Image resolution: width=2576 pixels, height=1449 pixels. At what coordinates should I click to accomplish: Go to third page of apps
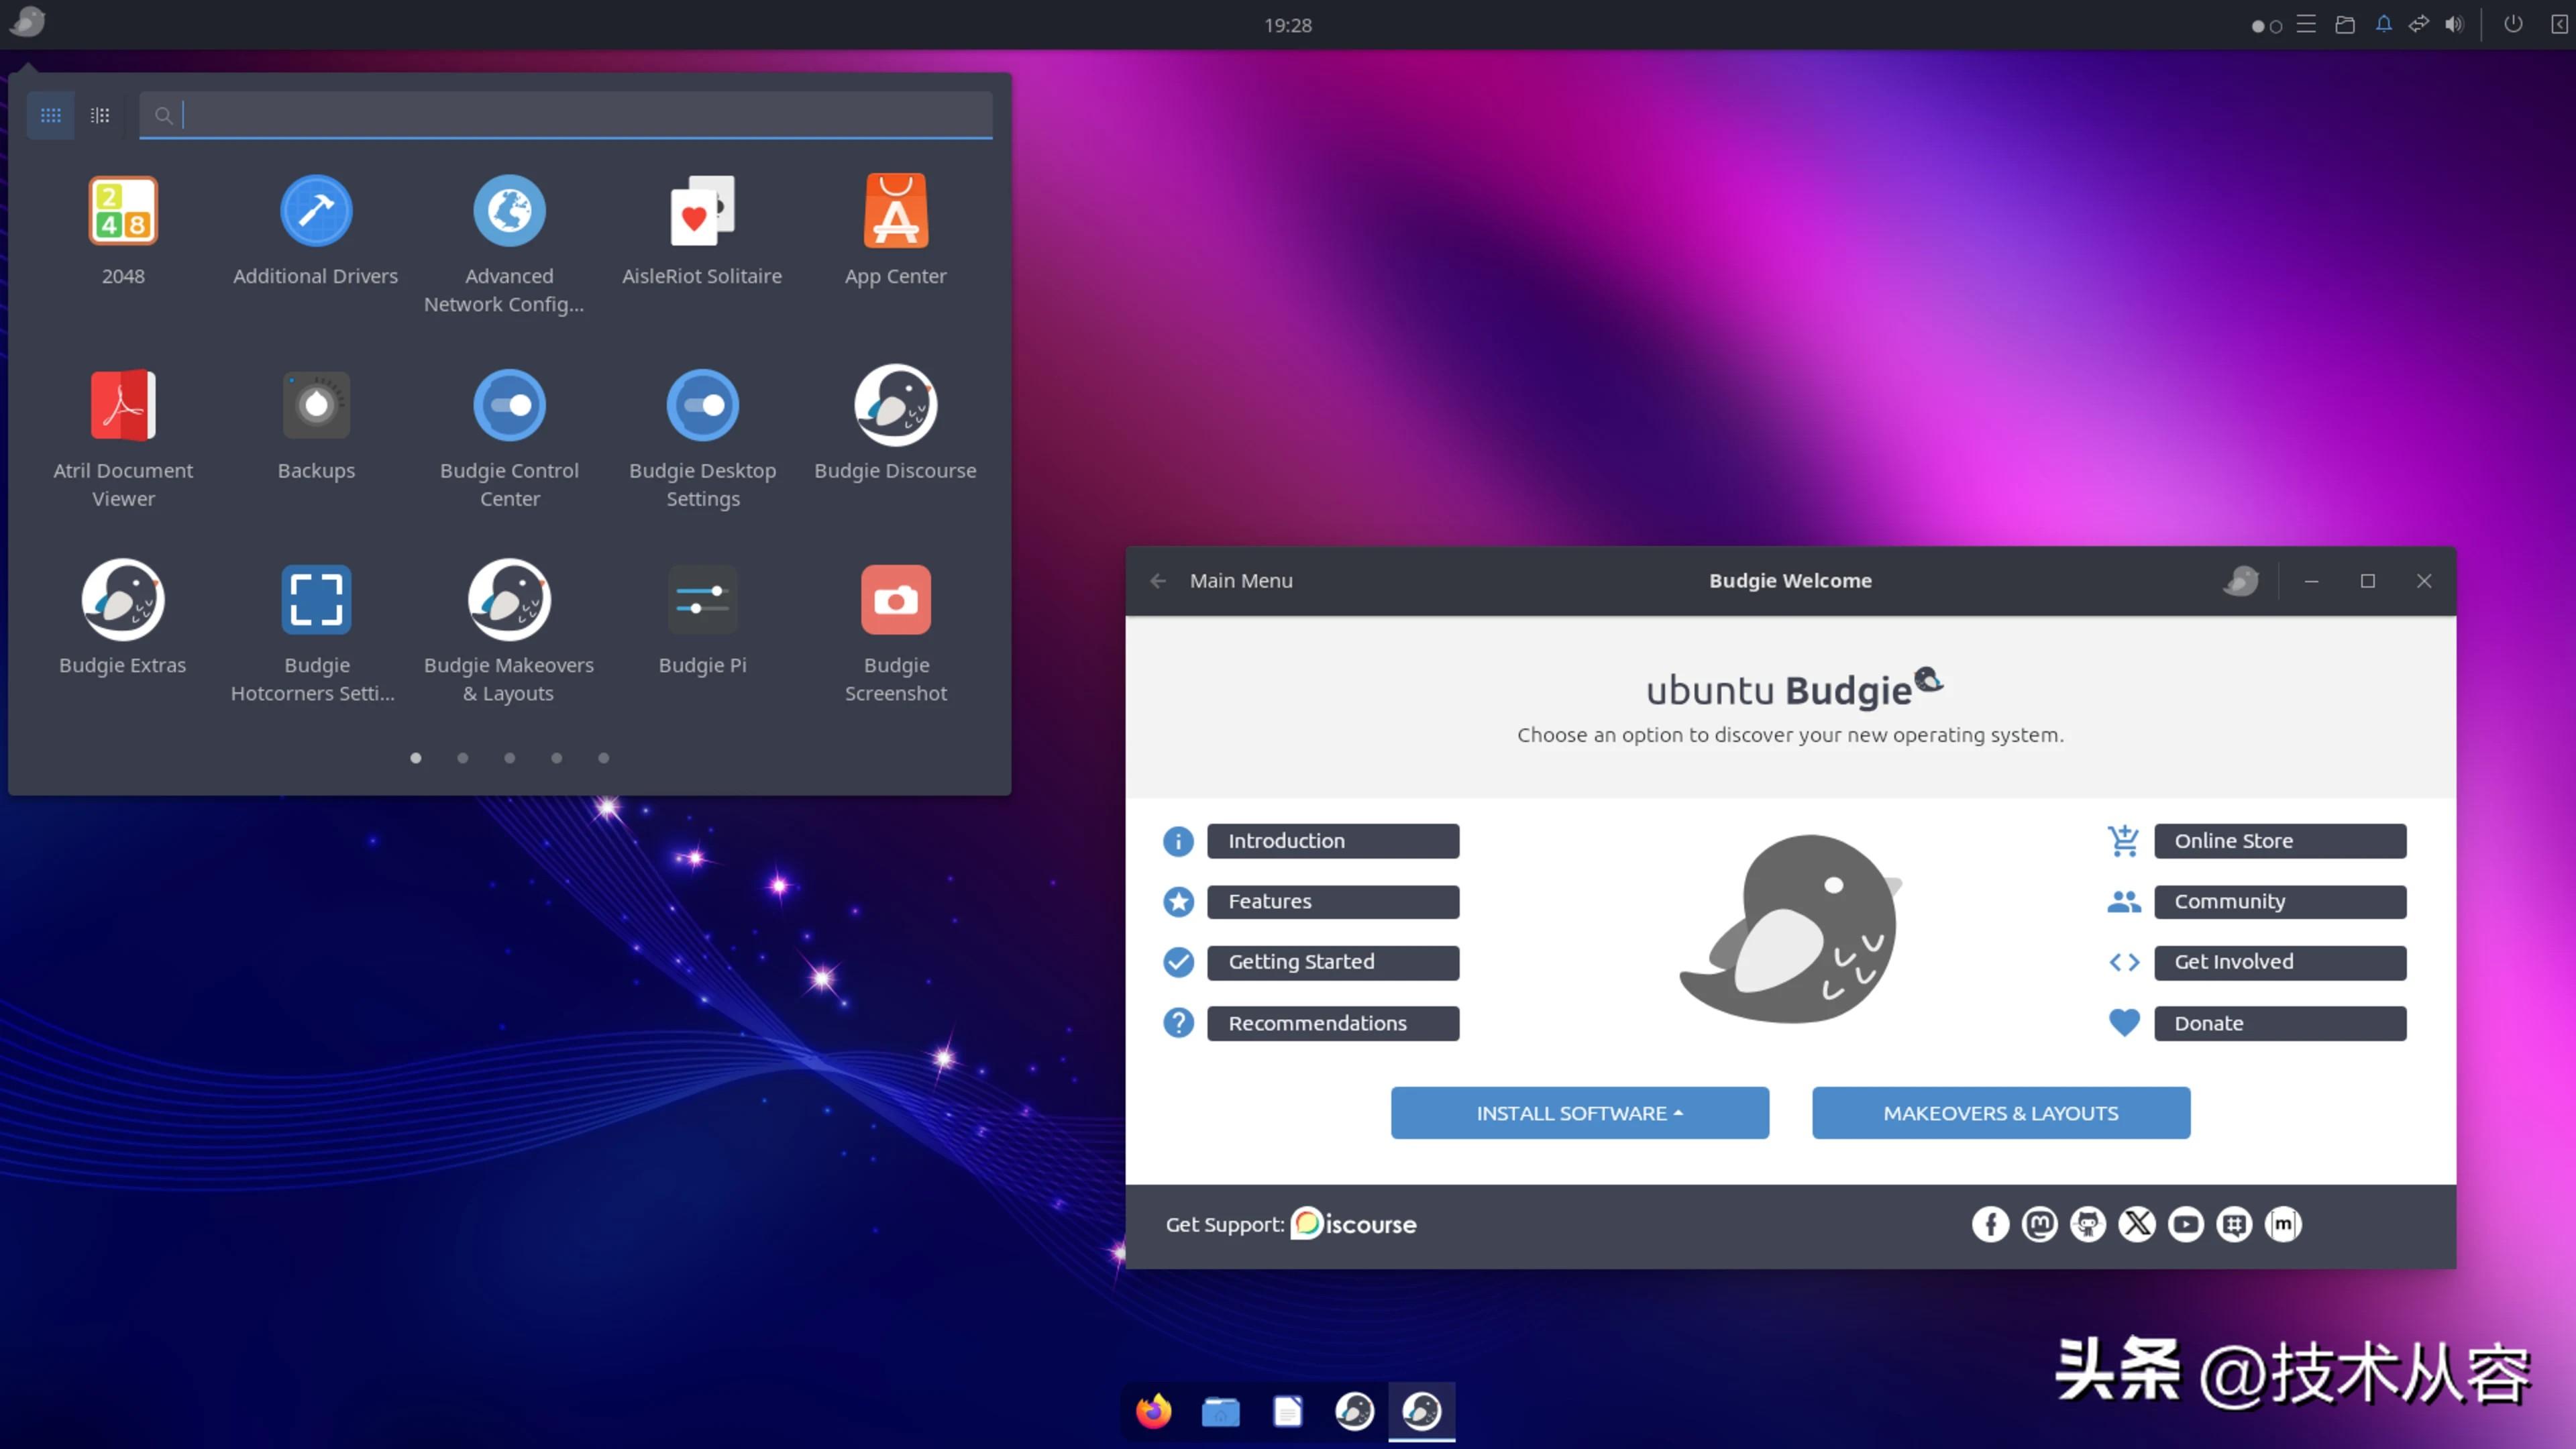pyautogui.click(x=509, y=758)
